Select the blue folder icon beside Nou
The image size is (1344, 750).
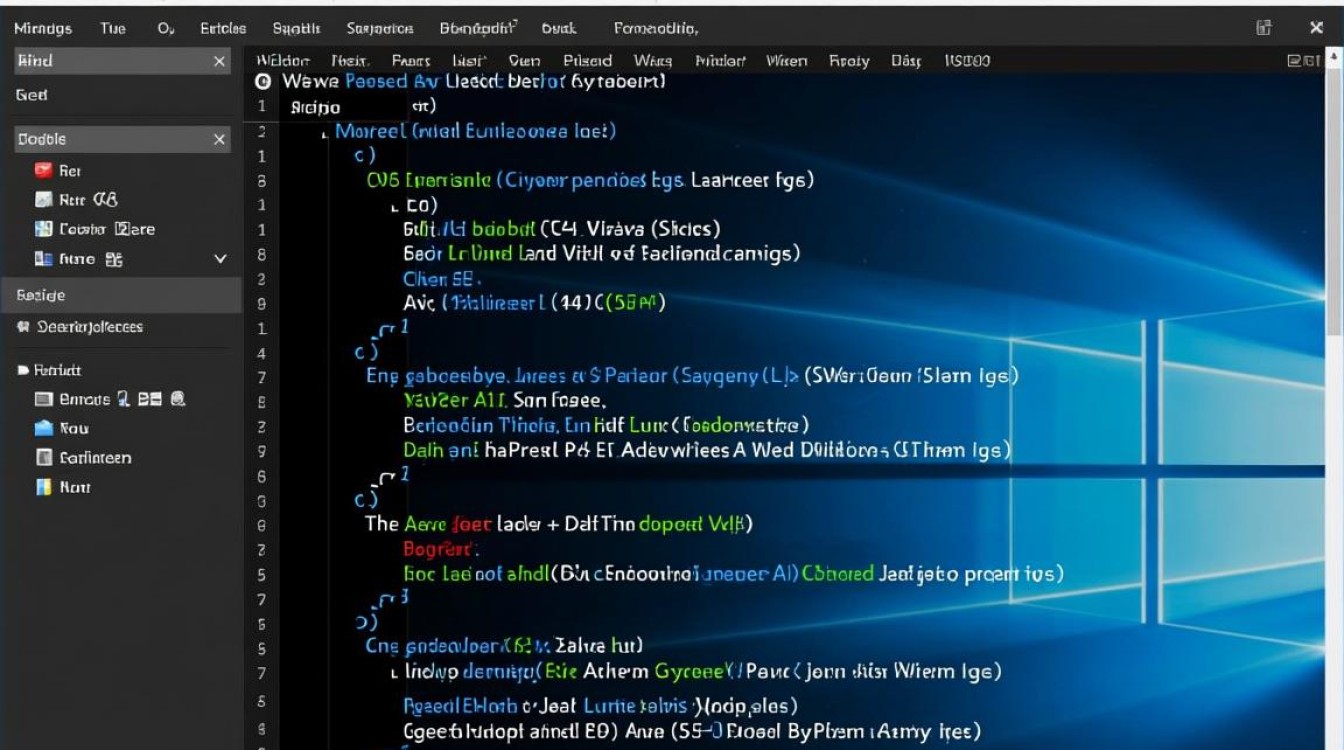coord(43,428)
